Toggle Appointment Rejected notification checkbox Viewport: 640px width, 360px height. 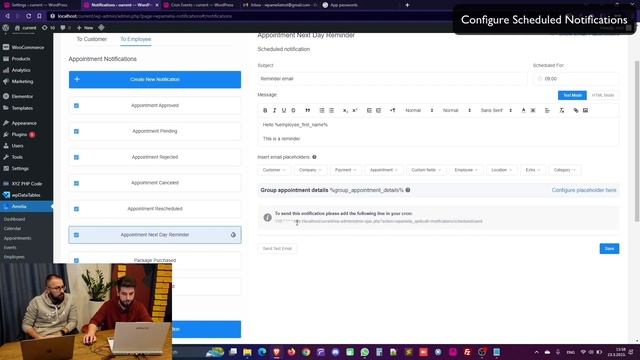[x=76, y=157]
